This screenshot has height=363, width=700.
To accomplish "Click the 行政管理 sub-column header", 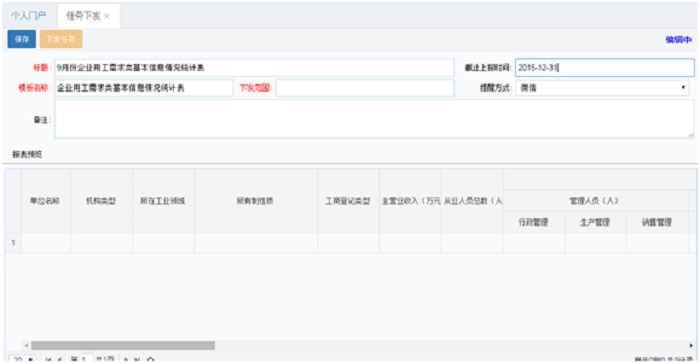I will point(534,222).
